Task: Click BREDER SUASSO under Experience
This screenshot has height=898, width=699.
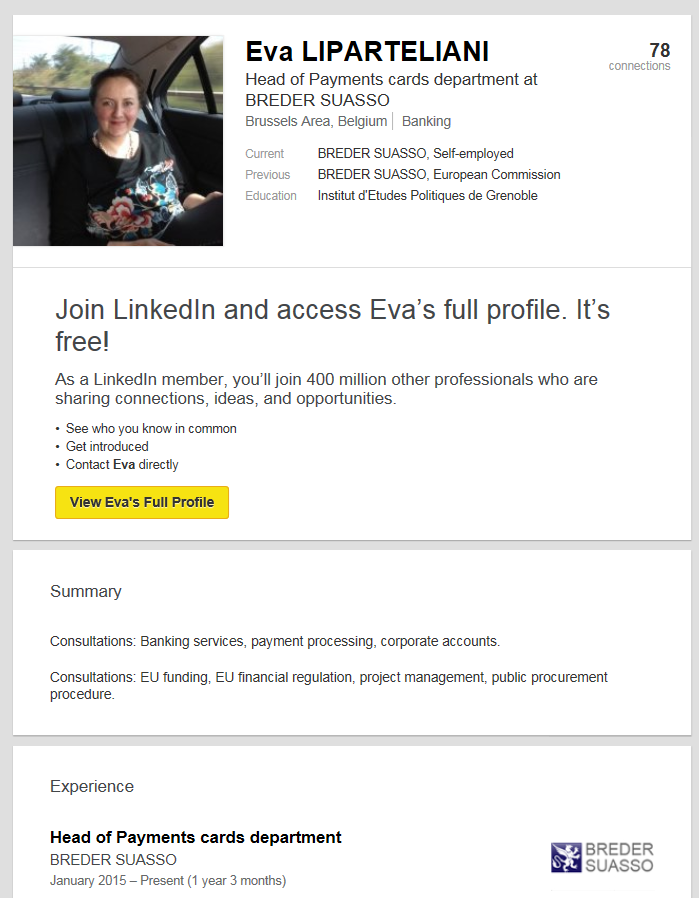Action: (113, 860)
